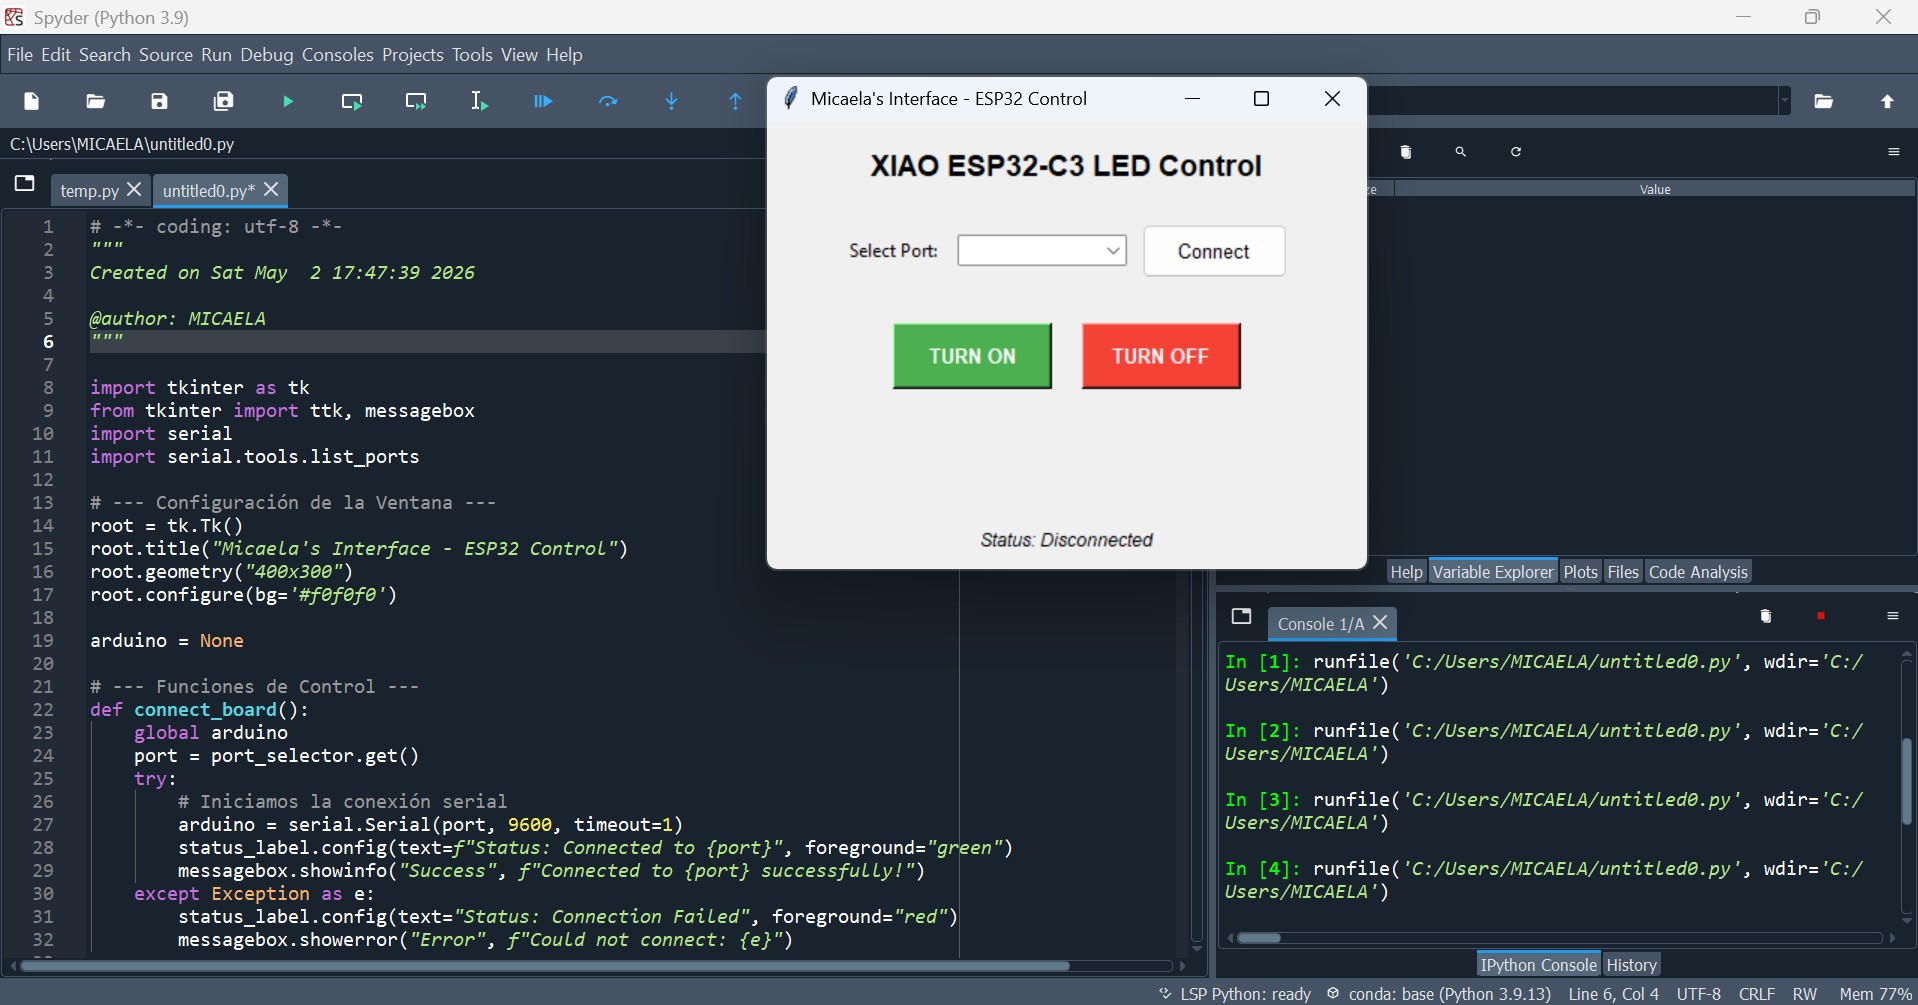Screen dimensions: 1918x1005
Task: Browse editor tabs icon left of temp.py
Action: [25, 184]
